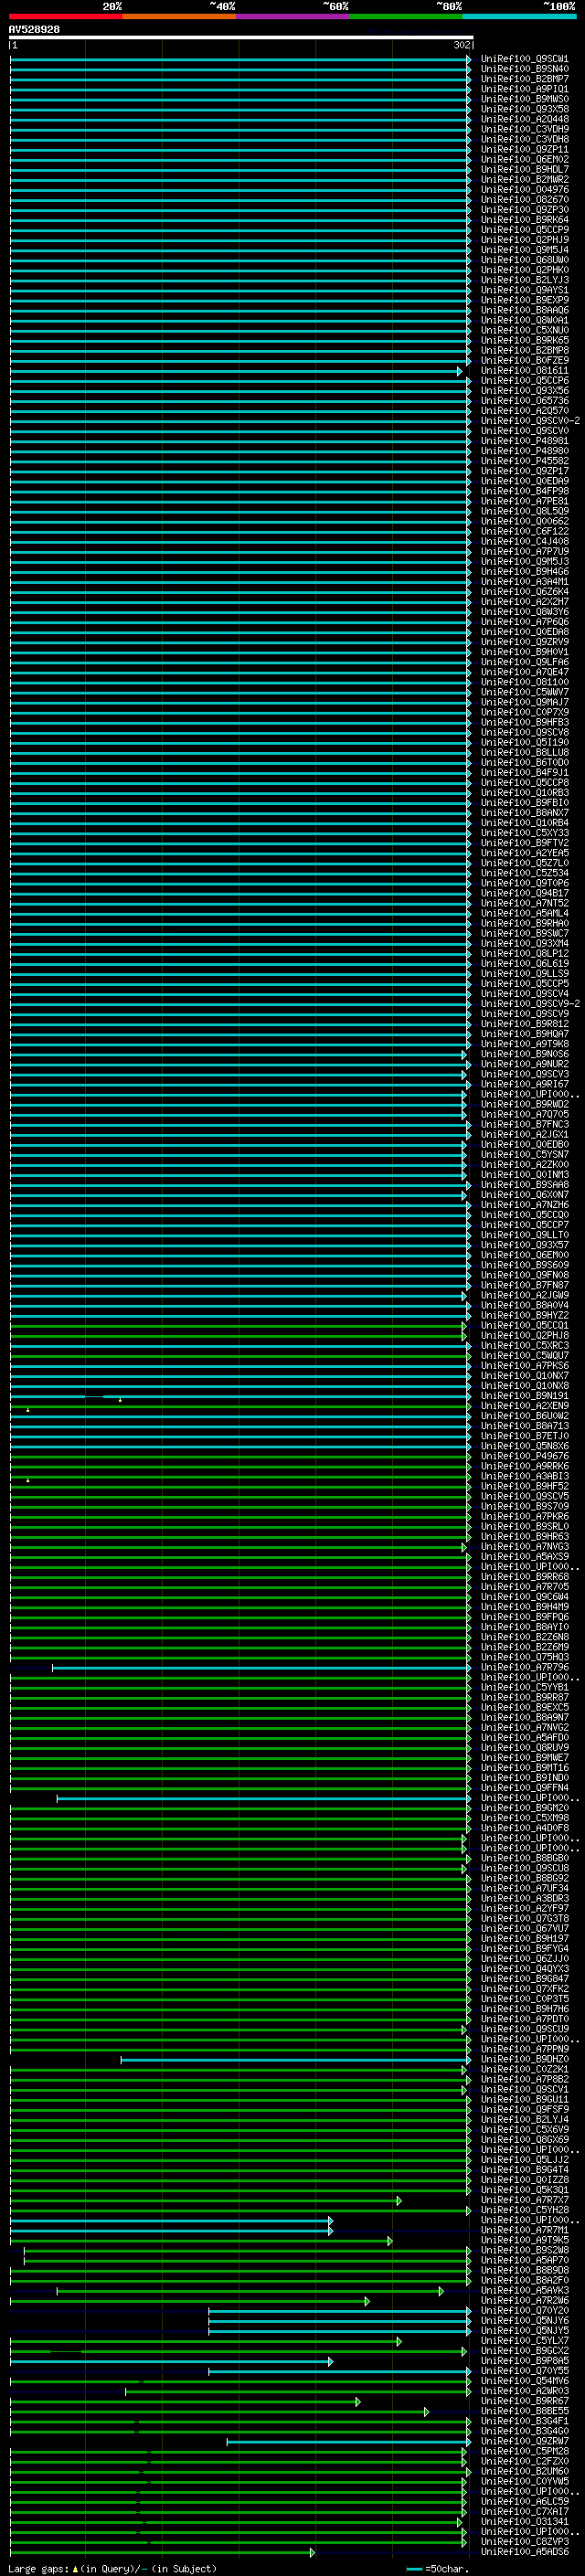Viewport: 585px width, 2576px height.
Task: Select the UniRef100_O31341 label
Action: [524, 2521]
